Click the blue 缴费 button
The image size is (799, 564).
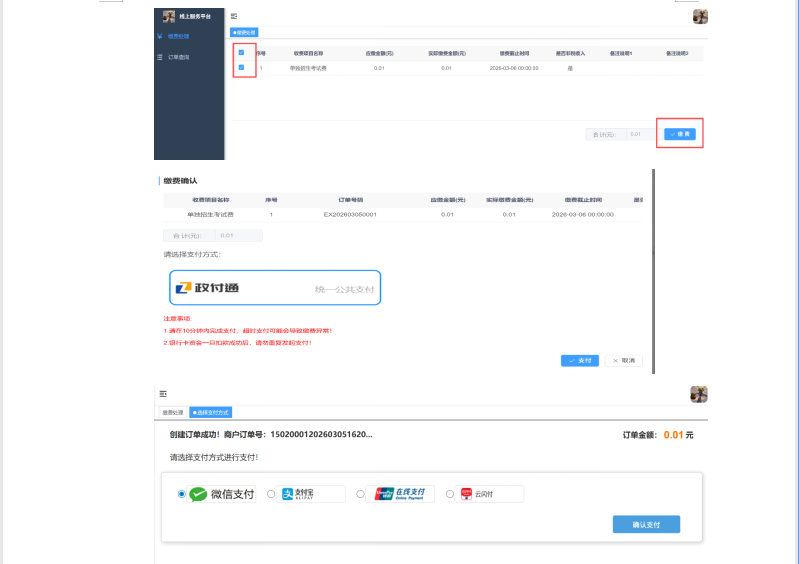coord(680,133)
